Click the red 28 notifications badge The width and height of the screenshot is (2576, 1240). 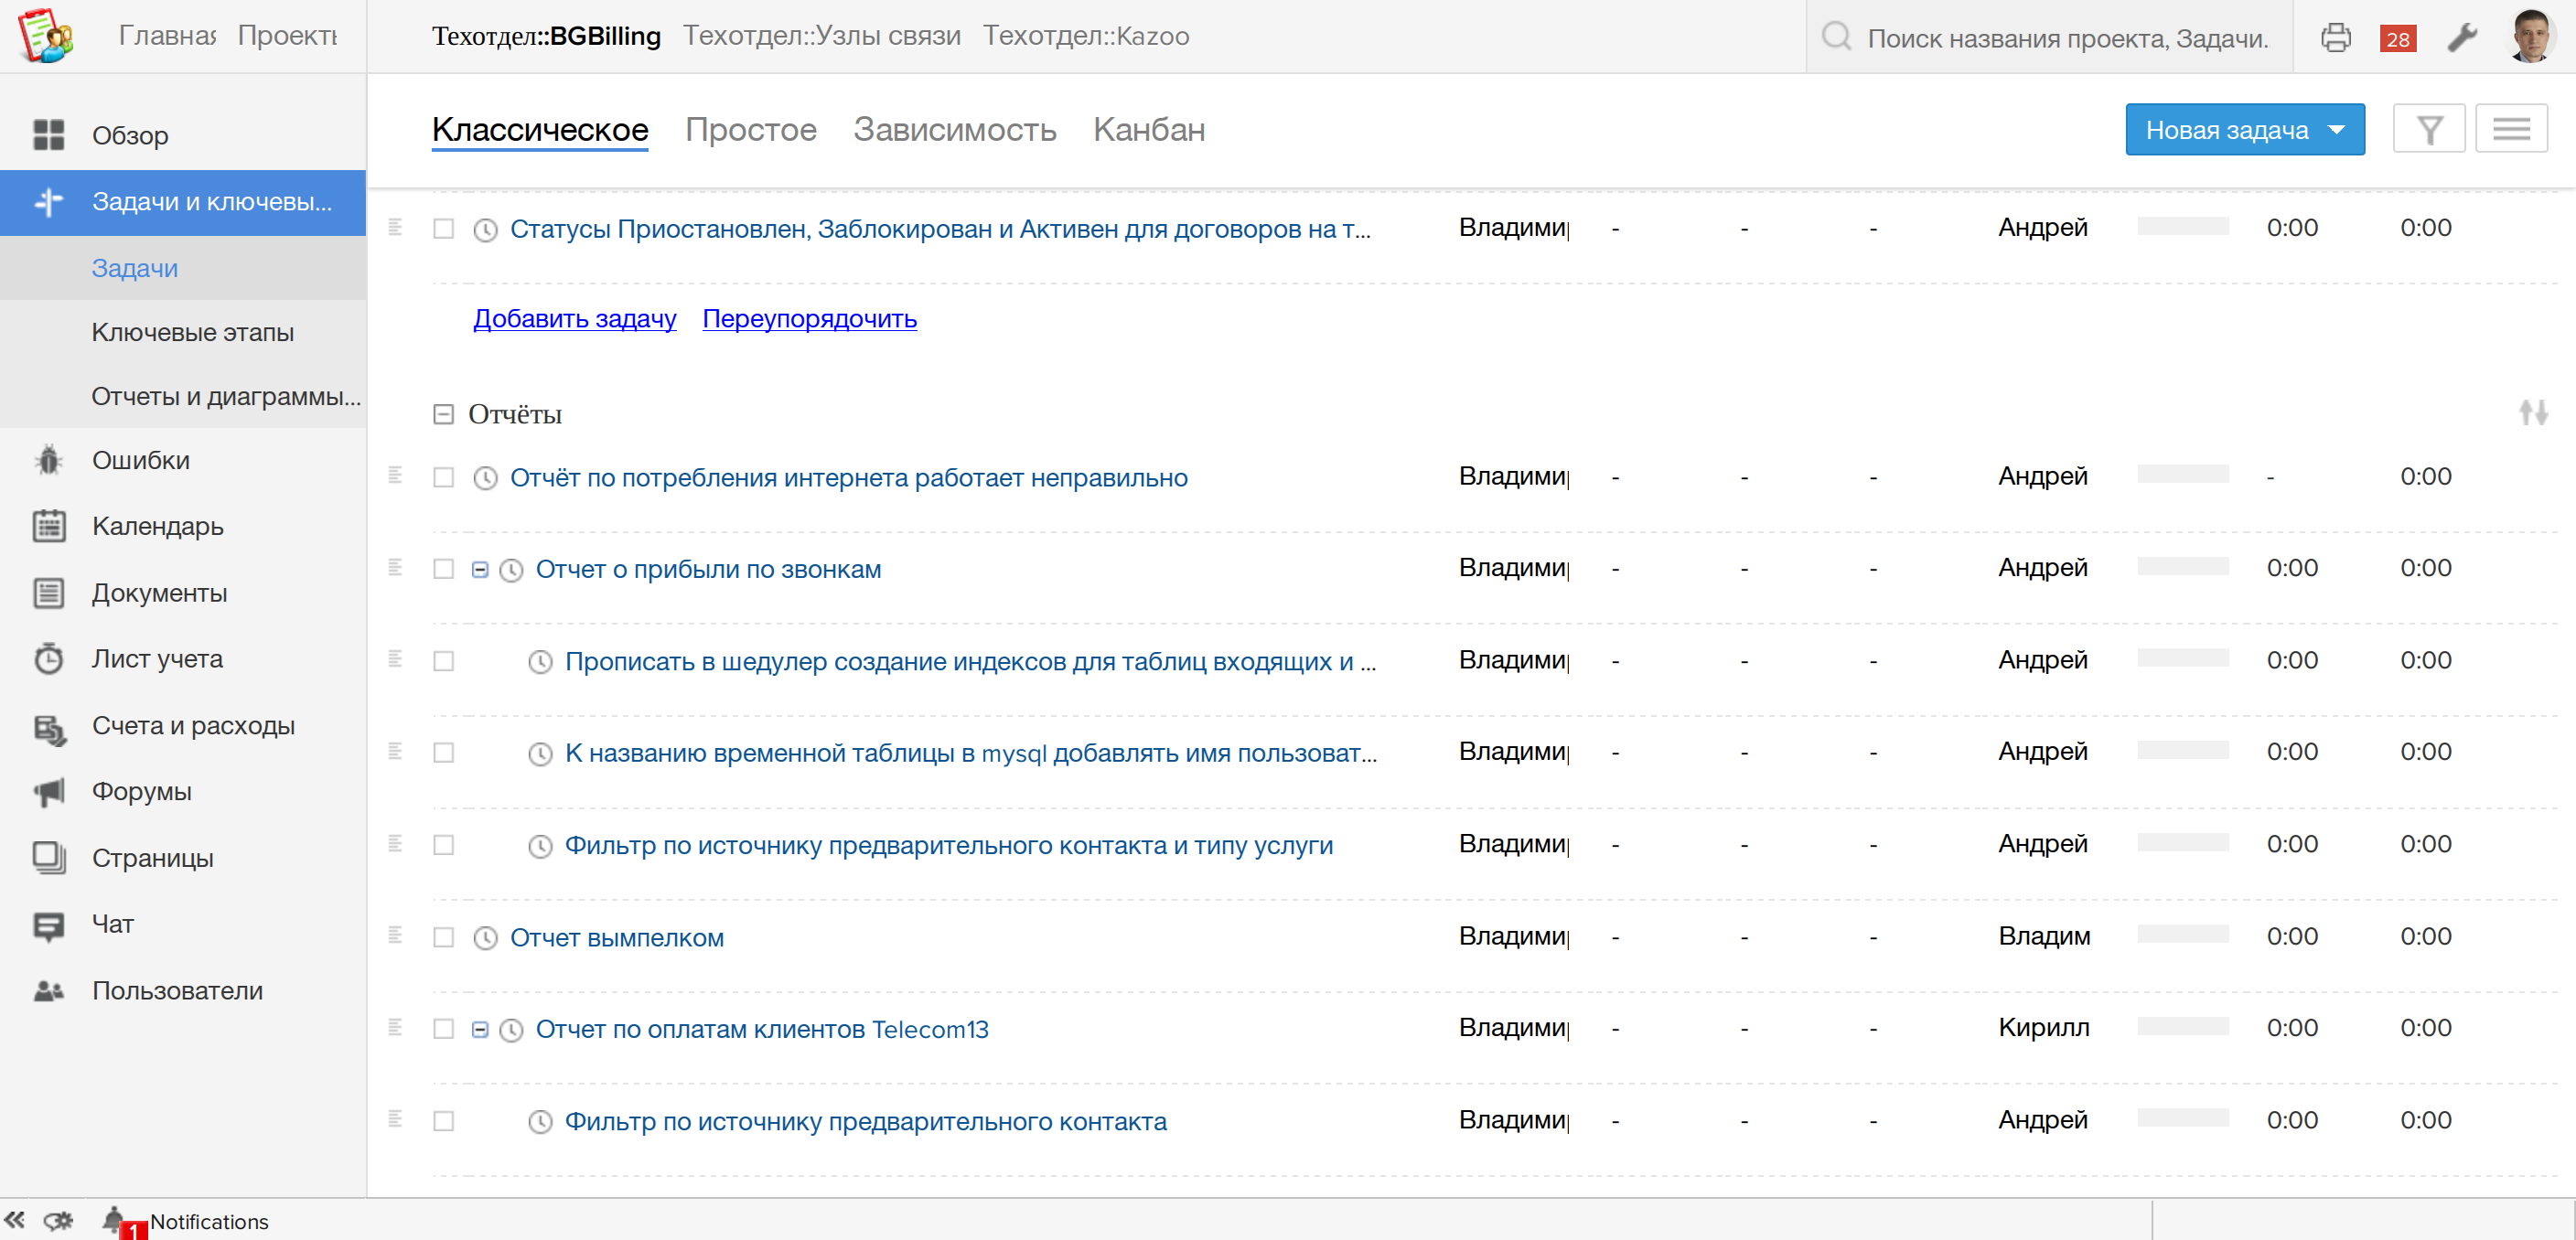2398,39
